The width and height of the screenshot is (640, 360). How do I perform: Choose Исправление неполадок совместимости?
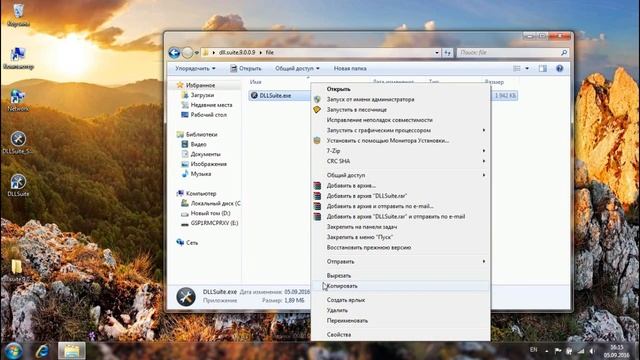coord(400,120)
